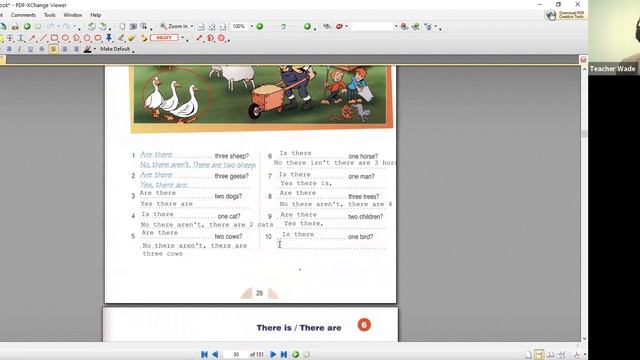
Task: Click the Fit Page icon
Action: pos(212,27)
